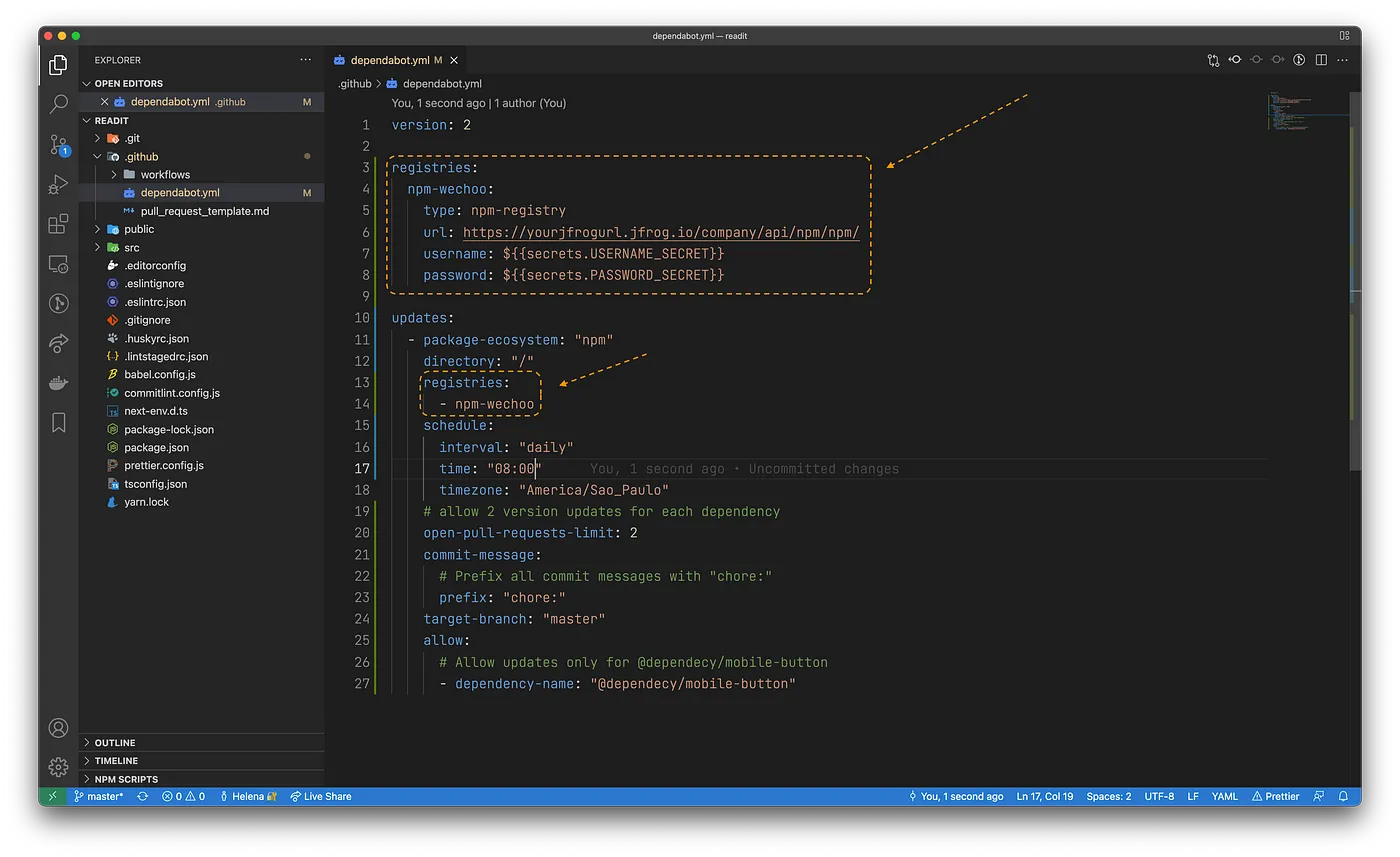Collapse the .github folder
Screen dimensions: 1400x857
click(97, 157)
